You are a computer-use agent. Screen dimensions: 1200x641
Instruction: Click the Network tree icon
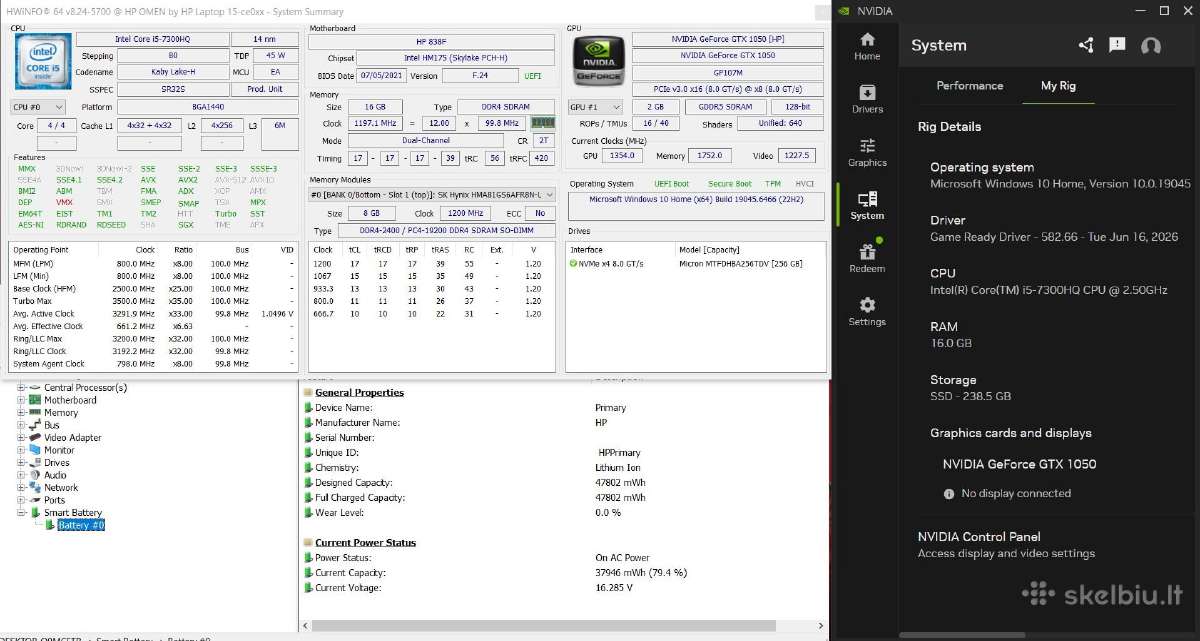pyautogui.click(x=35, y=488)
